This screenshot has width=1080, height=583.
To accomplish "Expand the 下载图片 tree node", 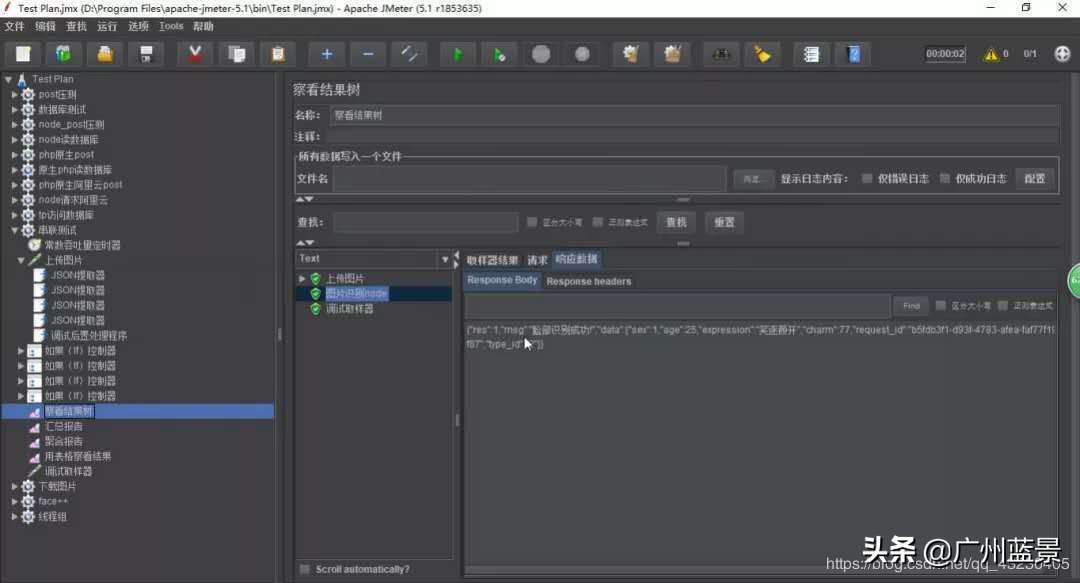I will coord(15,487).
